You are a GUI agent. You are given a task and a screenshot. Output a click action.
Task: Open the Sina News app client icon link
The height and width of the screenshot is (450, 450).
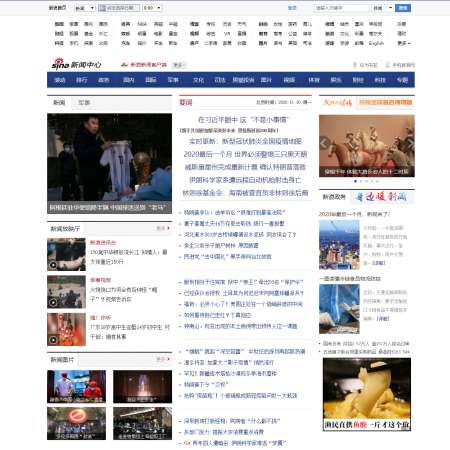pos(124,65)
